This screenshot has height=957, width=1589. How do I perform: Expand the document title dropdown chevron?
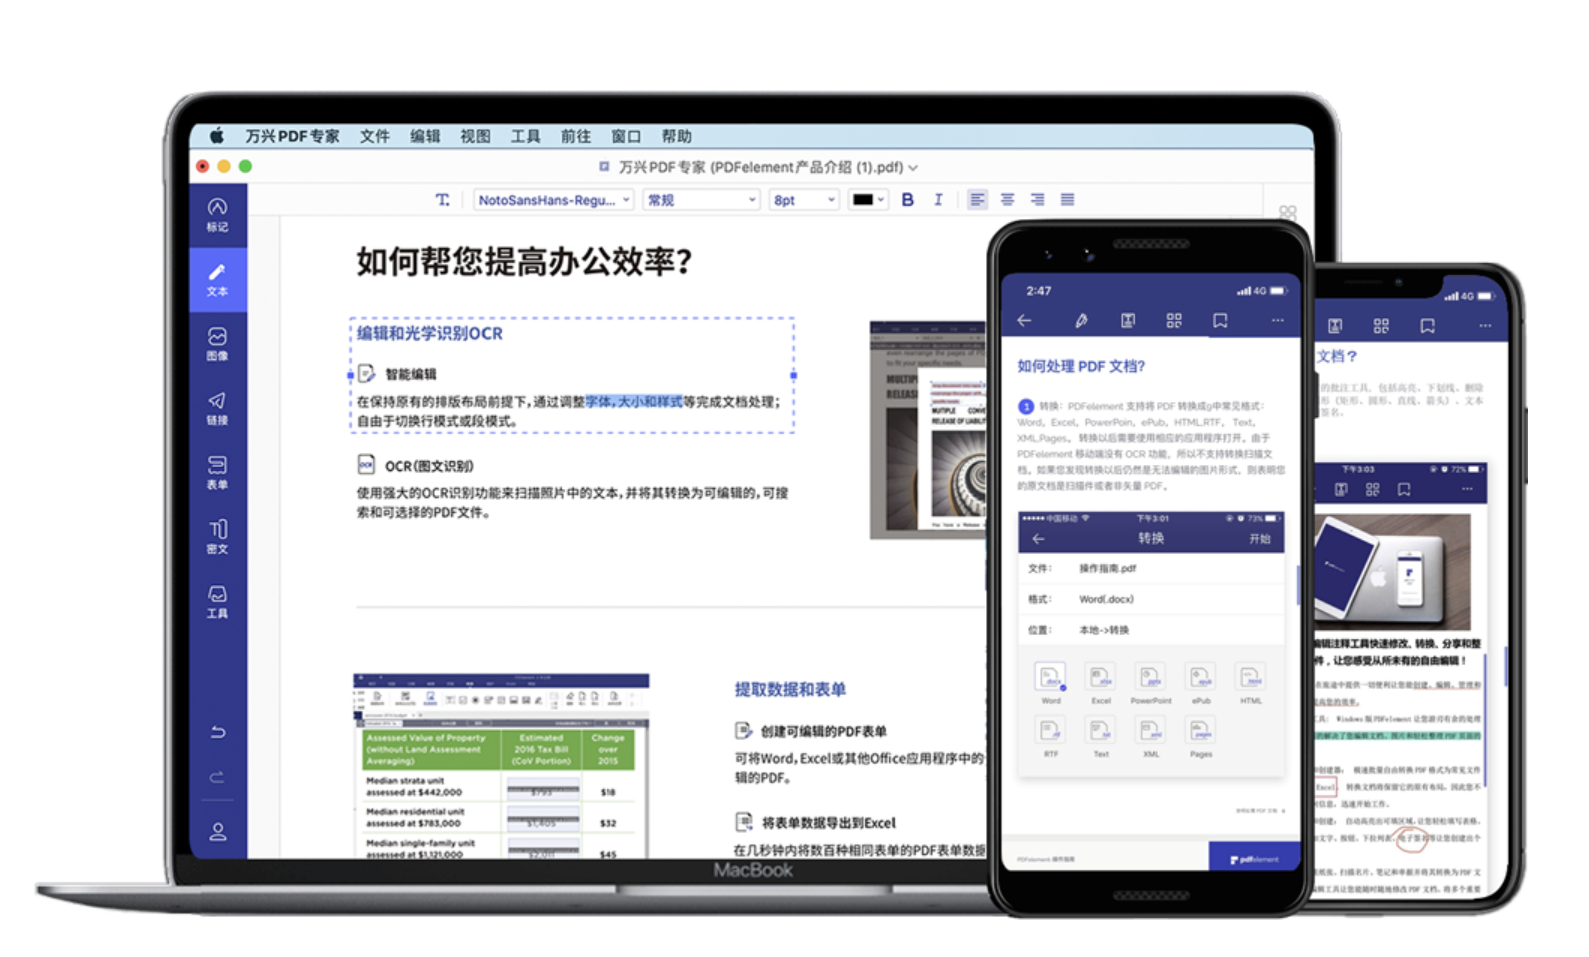[913, 168]
